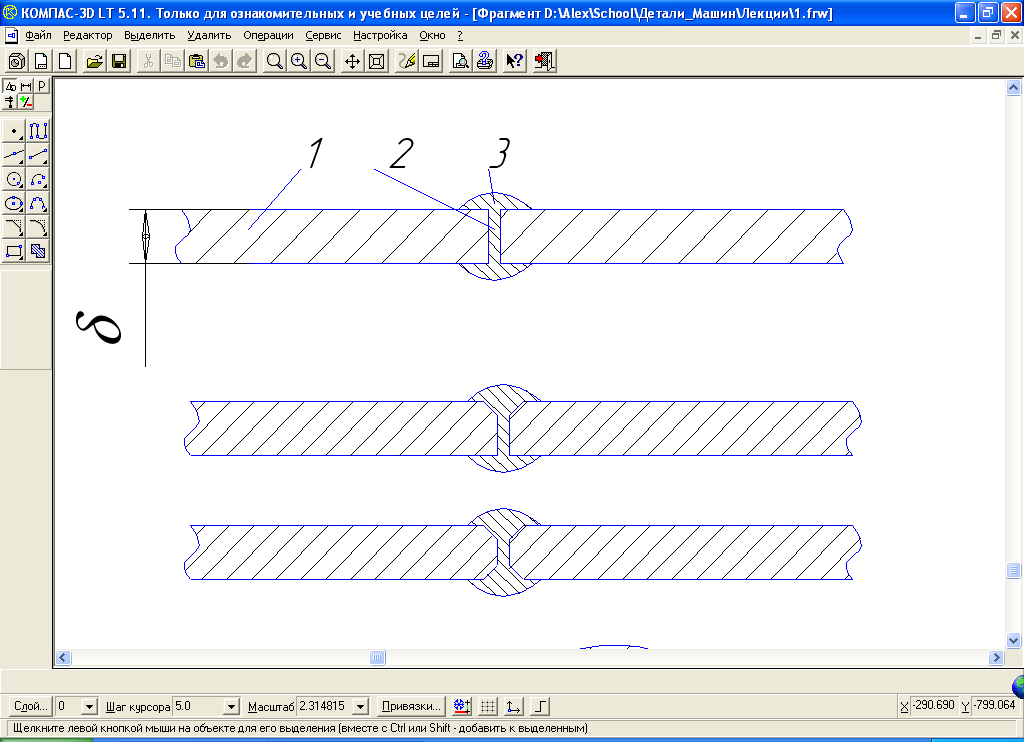This screenshot has width=1024, height=742.
Task: Open the Окно menu
Action: click(x=432, y=35)
